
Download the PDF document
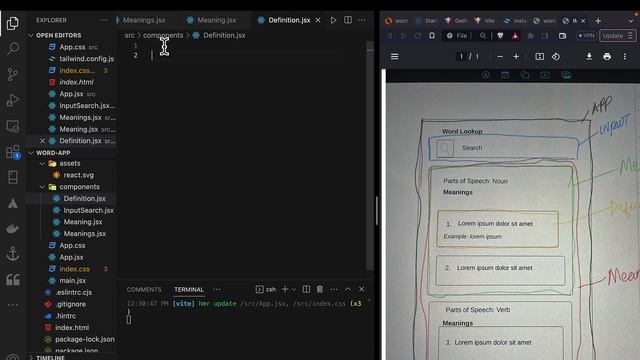click(589, 57)
